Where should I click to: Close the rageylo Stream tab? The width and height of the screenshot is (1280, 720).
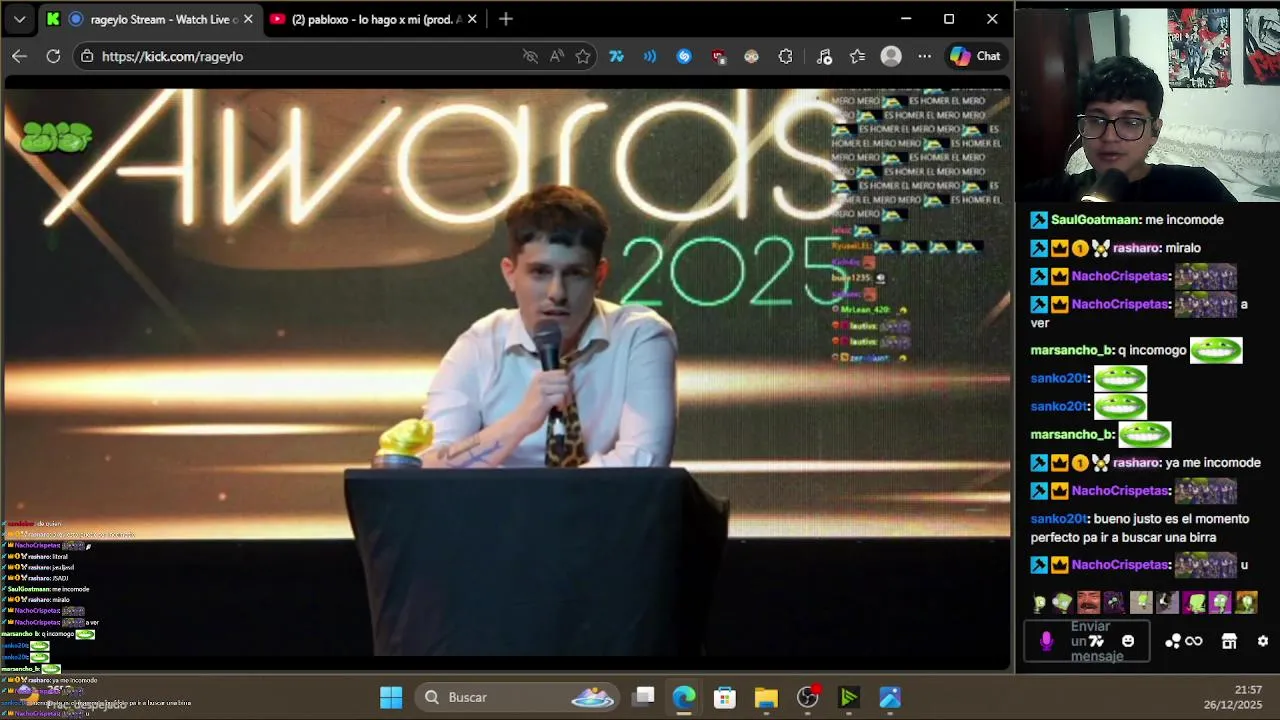tap(248, 19)
